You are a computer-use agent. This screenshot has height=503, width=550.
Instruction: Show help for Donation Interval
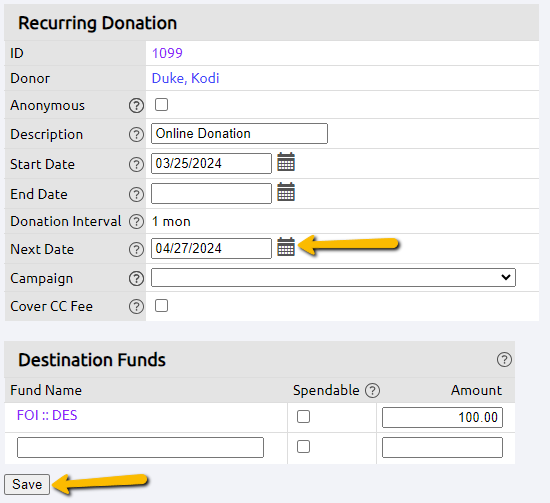click(136, 221)
